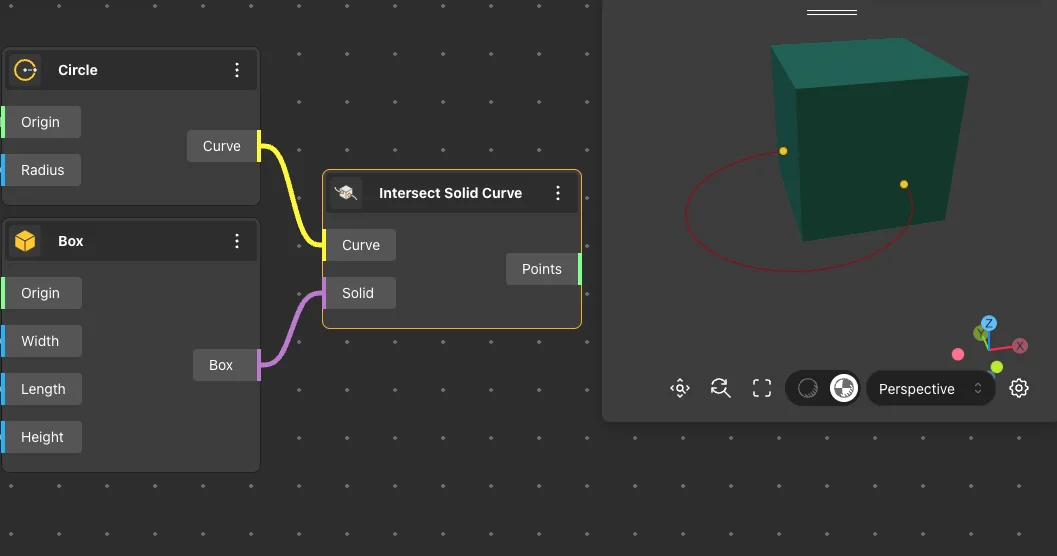The height and width of the screenshot is (556, 1057).
Task: Click the green cube in the 3D viewport
Action: tap(865, 150)
